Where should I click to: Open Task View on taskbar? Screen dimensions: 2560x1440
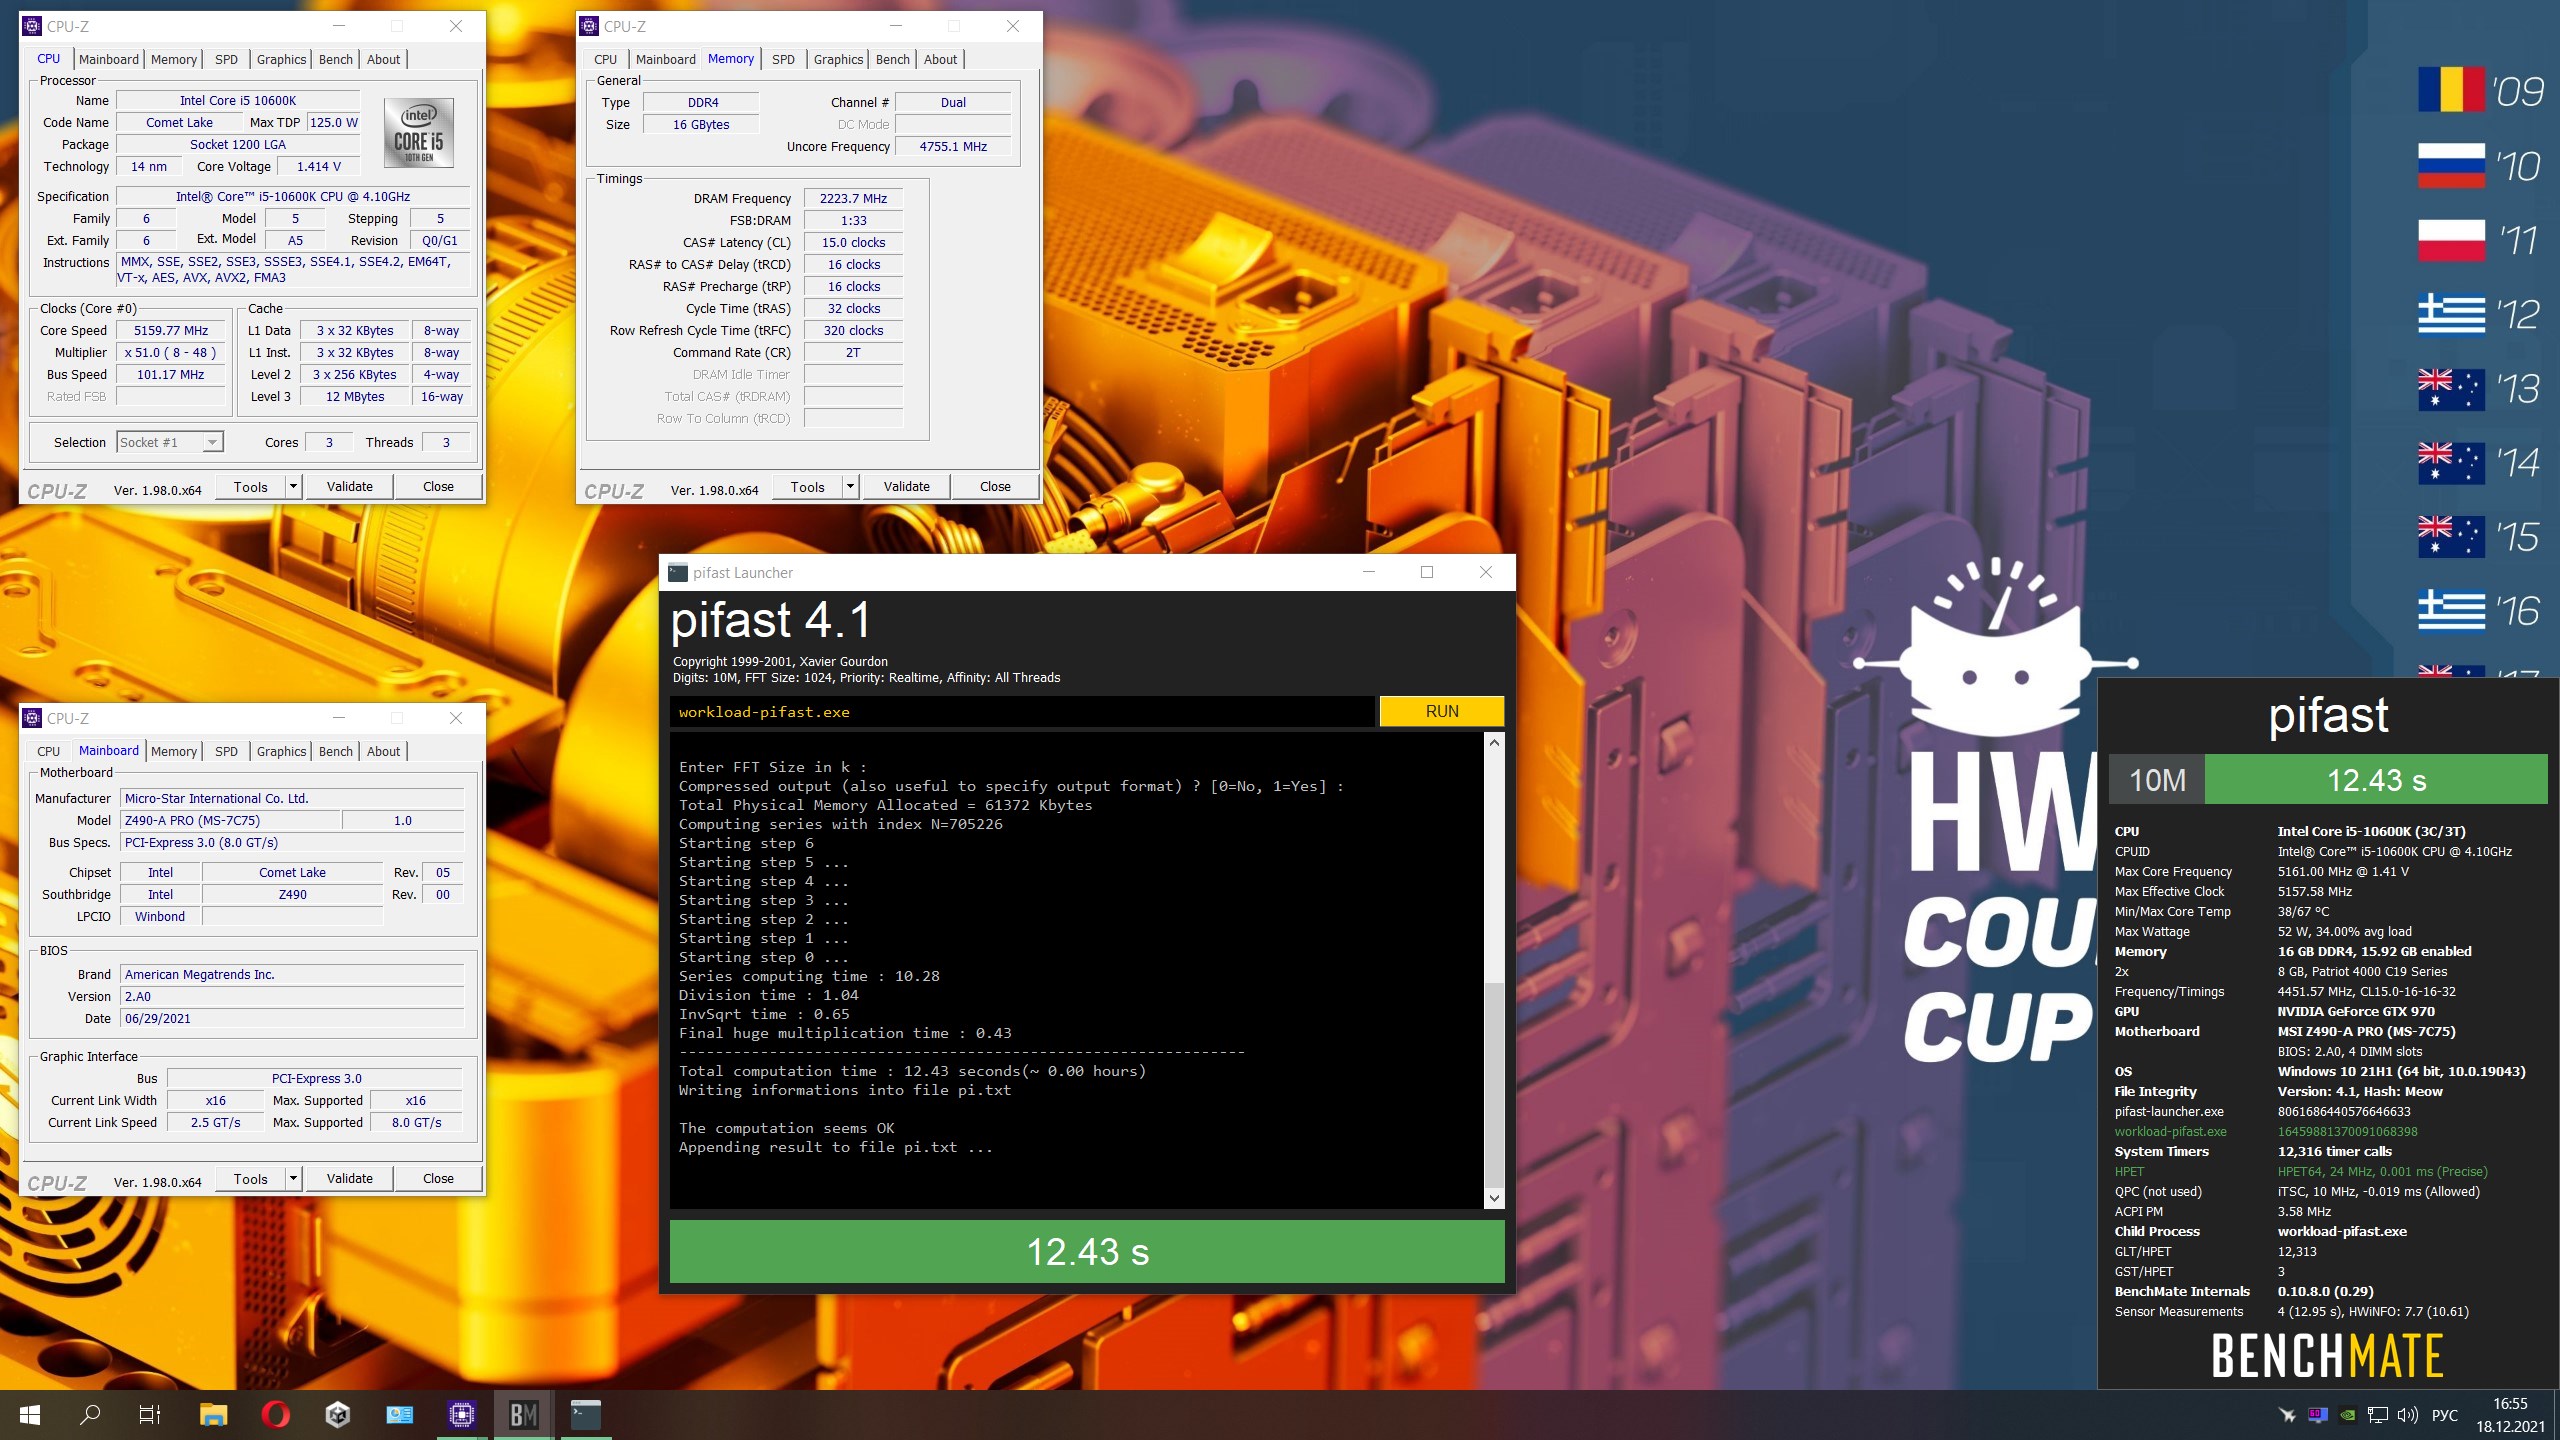(150, 1415)
